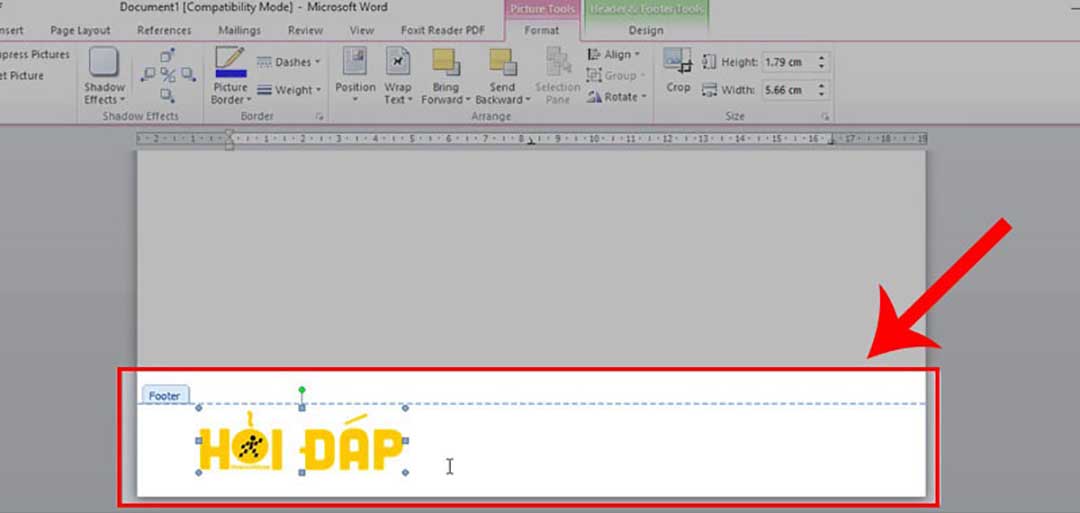The height and width of the screenshot is (513, 1080).
Task: Click the right indent marker on ruler
Action: 831,140
